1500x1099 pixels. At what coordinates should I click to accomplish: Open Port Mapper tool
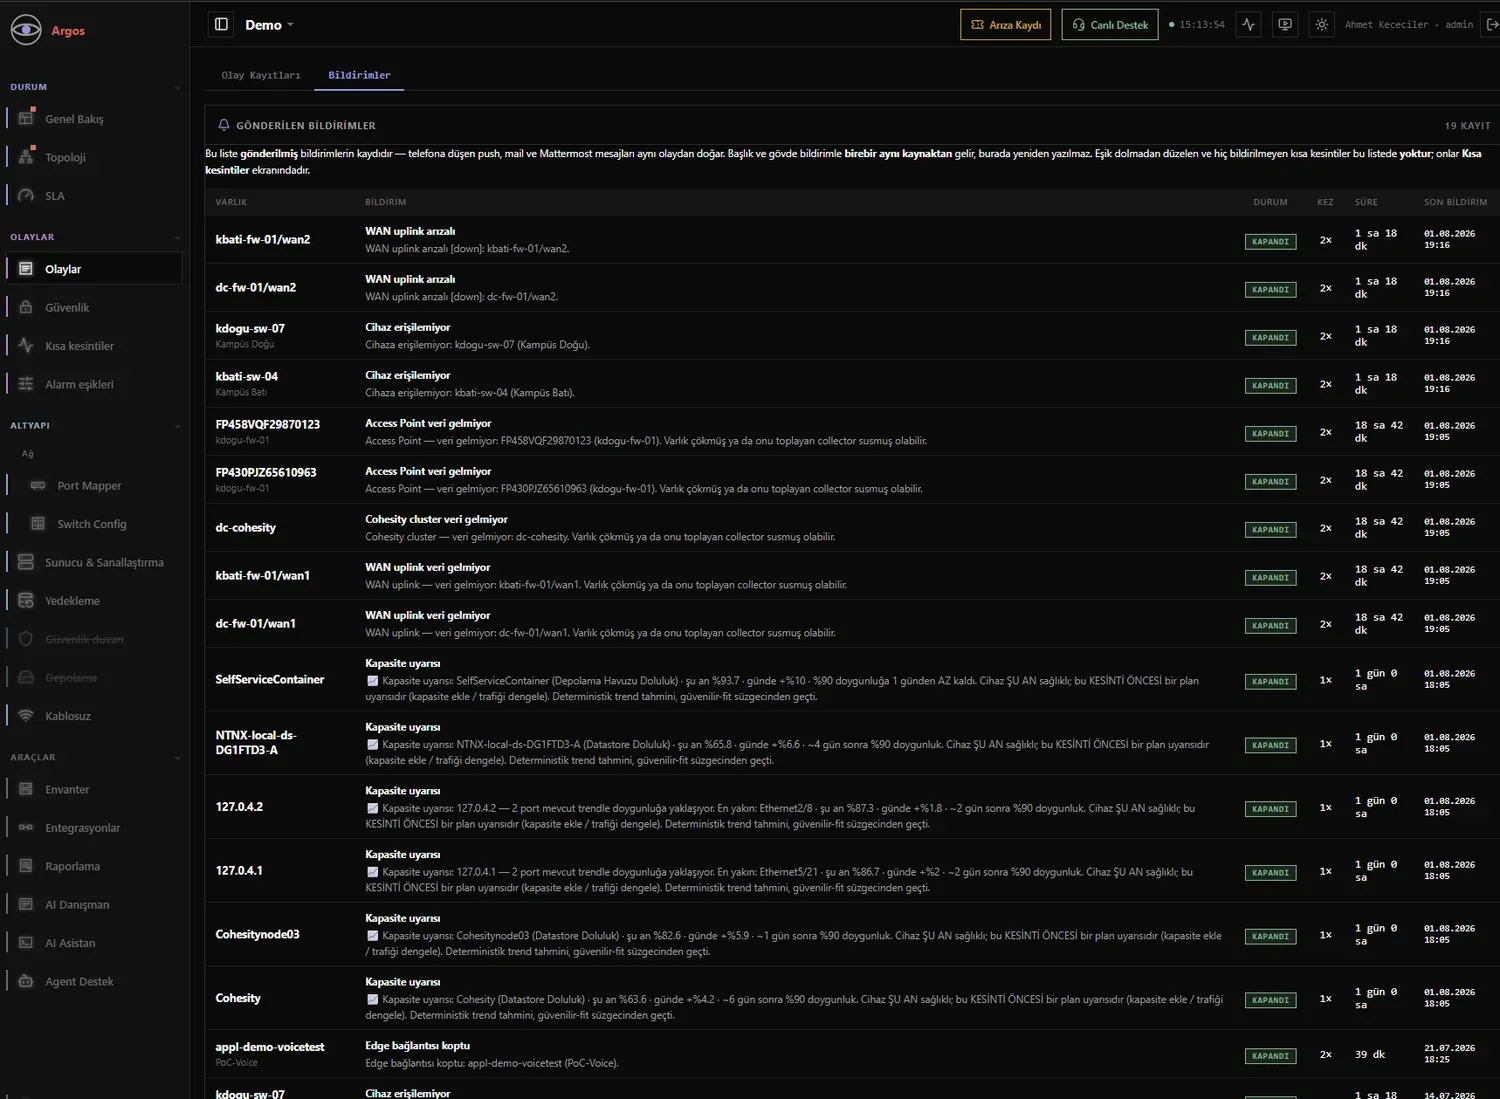[x=94, y=486]
